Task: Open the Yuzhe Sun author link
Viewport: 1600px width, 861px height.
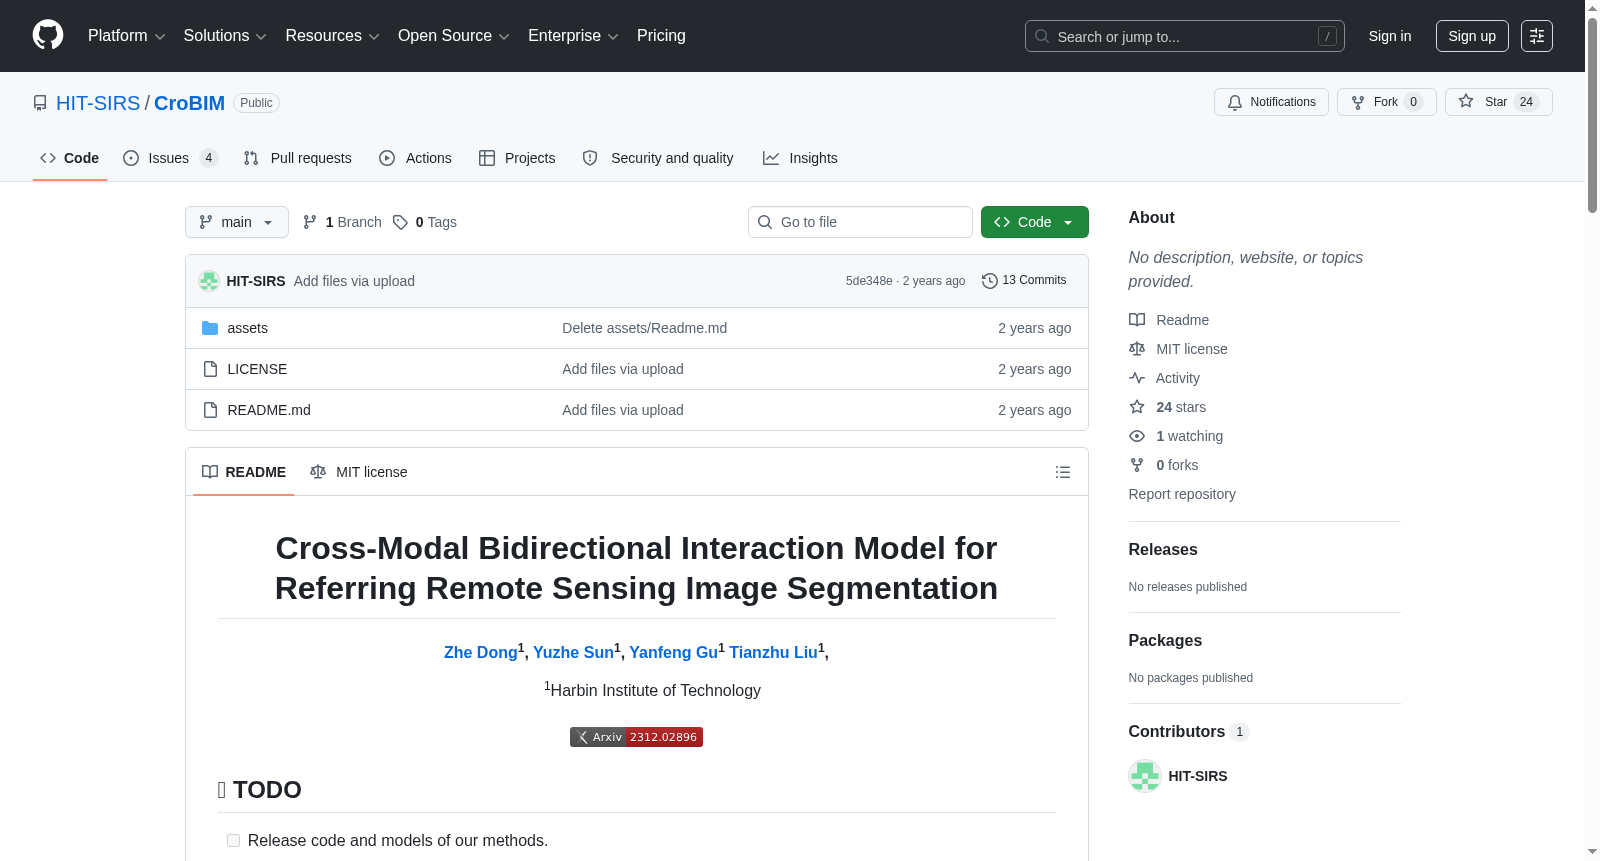Action: click(573, 652)
